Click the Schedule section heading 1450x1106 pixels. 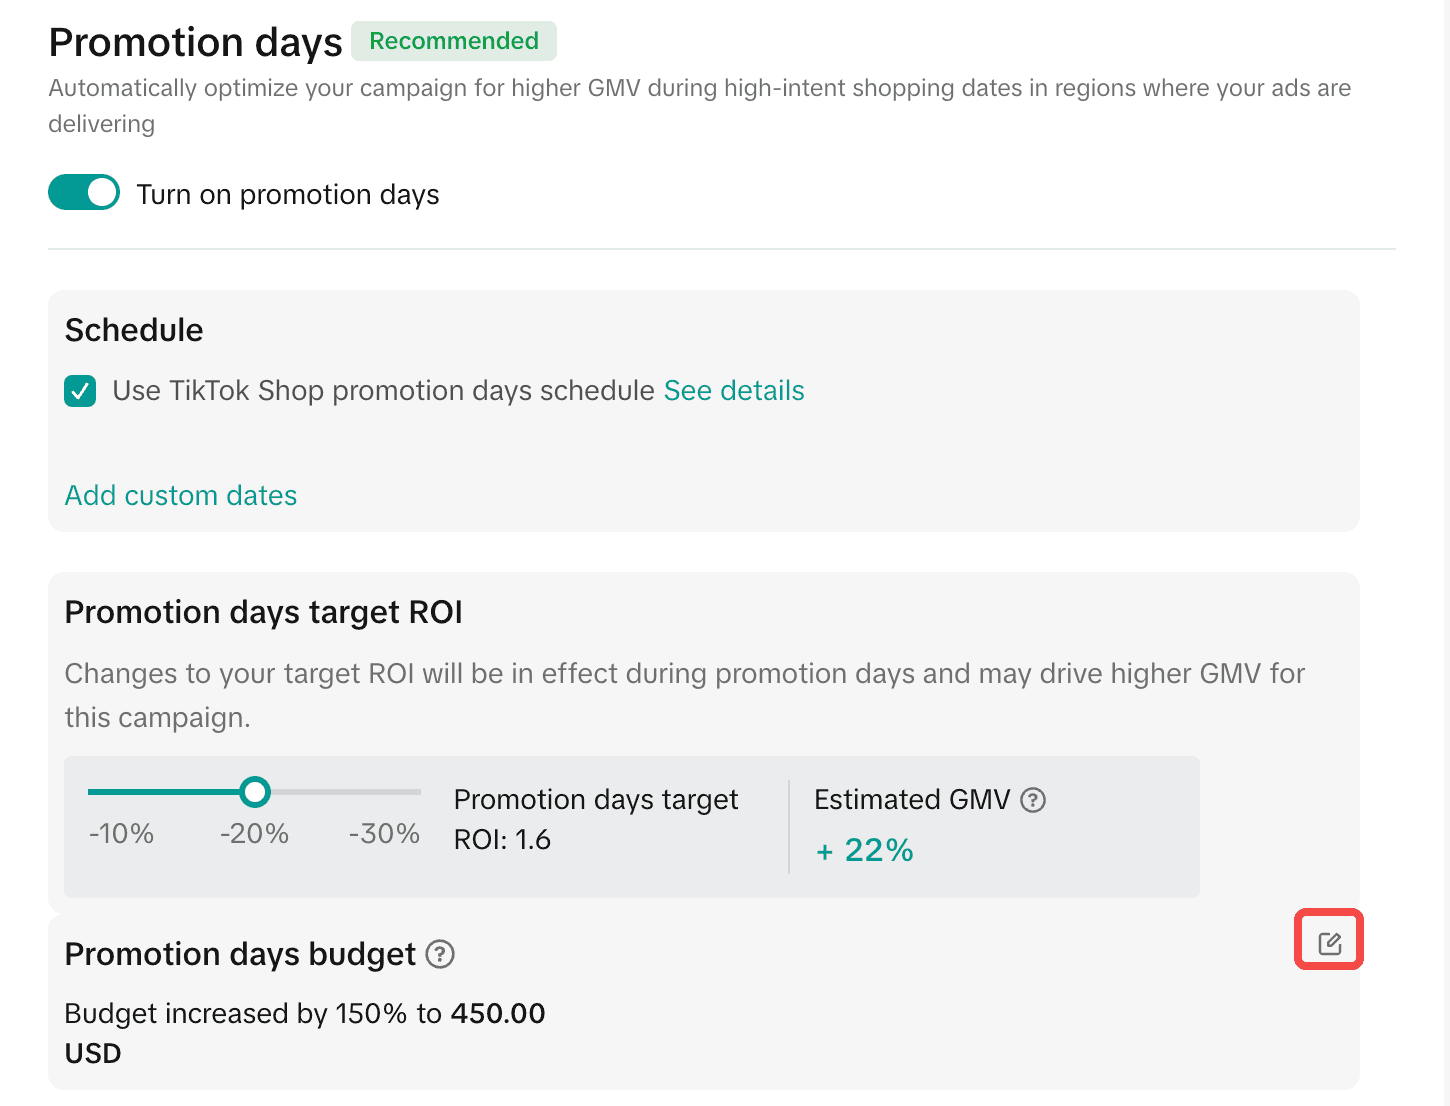coord(134,330)
